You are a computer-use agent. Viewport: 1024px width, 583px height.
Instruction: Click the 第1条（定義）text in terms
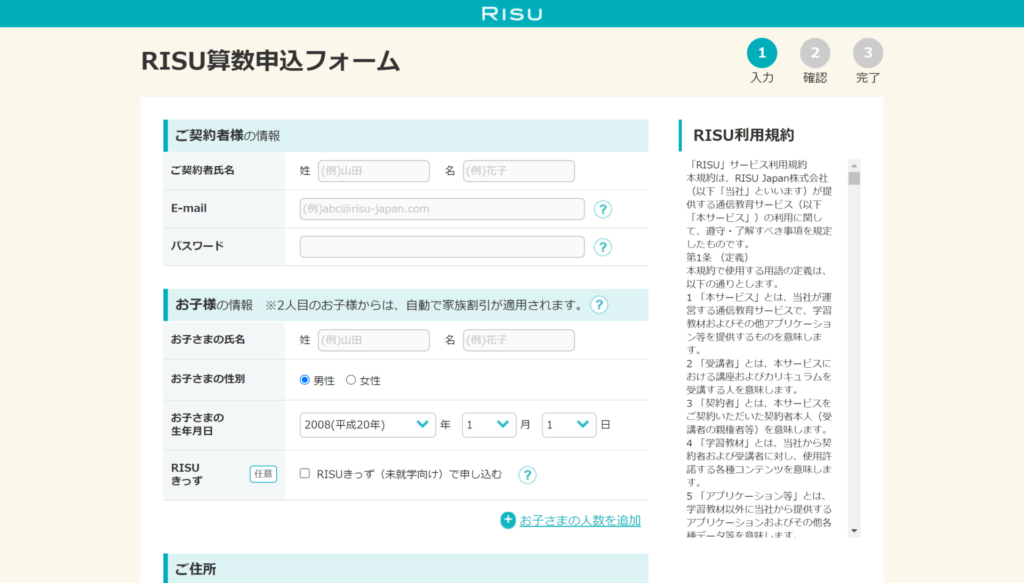tap(718, 257)
